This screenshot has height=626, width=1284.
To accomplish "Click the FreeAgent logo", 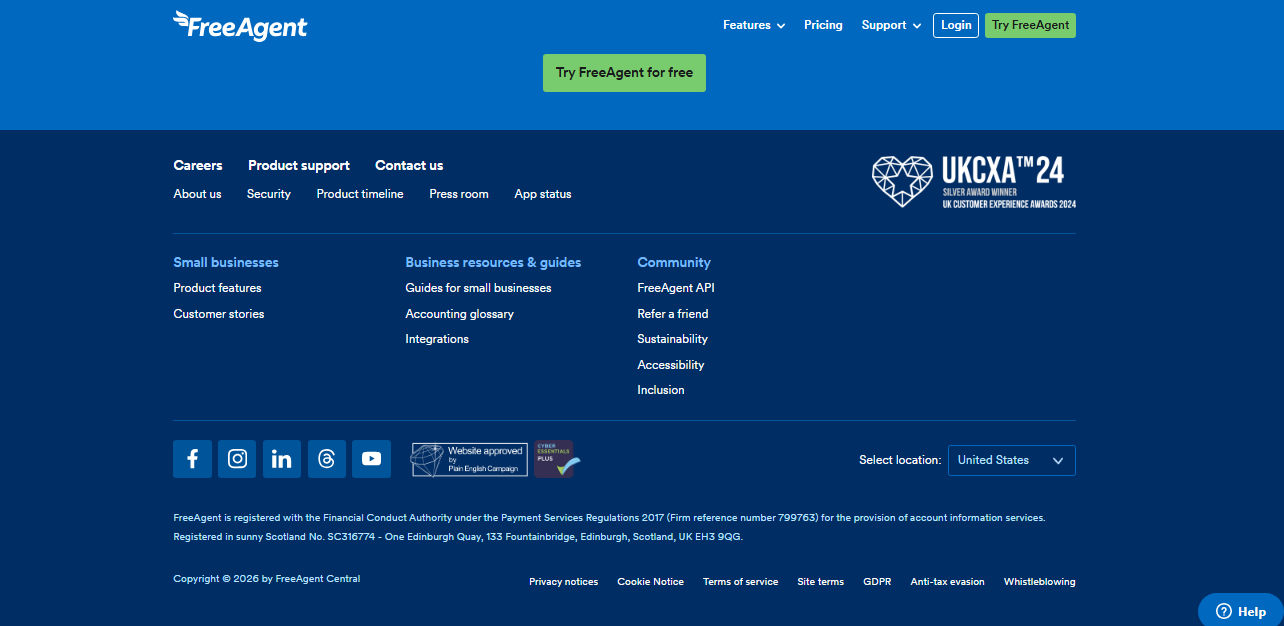I will pos(240,25).
